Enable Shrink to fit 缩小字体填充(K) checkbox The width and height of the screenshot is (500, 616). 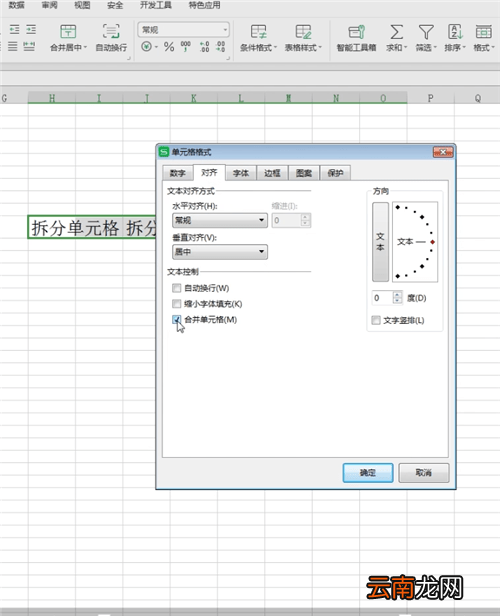click(177, 304)
